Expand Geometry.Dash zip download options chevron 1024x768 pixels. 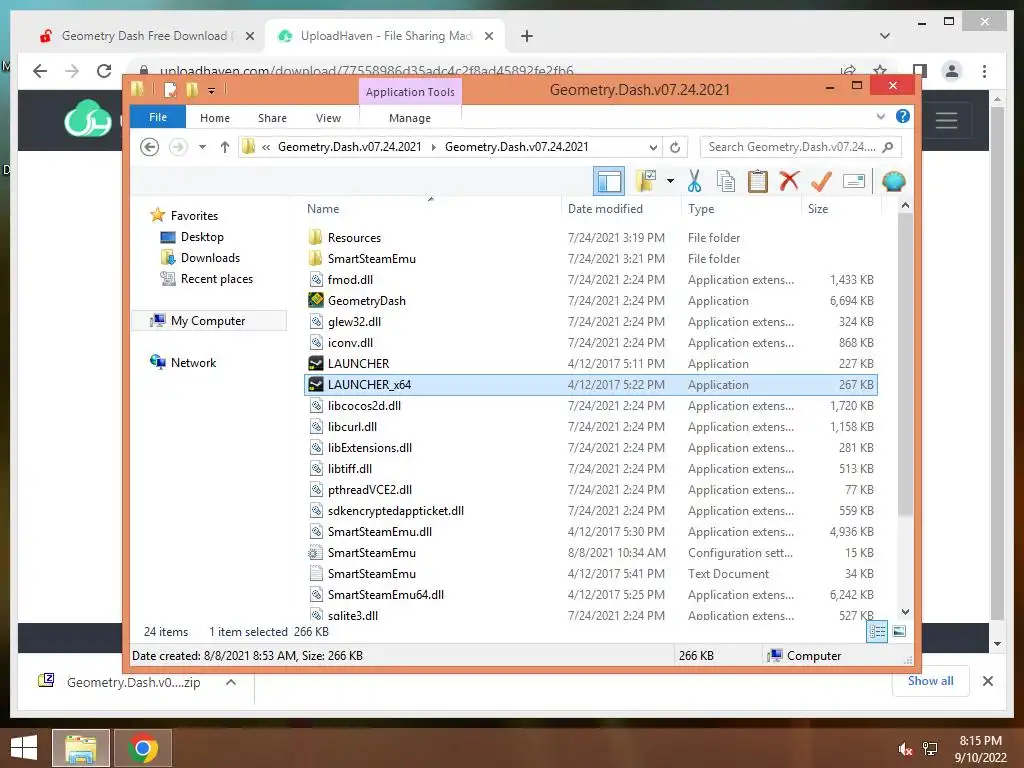(x=231, y=682)
